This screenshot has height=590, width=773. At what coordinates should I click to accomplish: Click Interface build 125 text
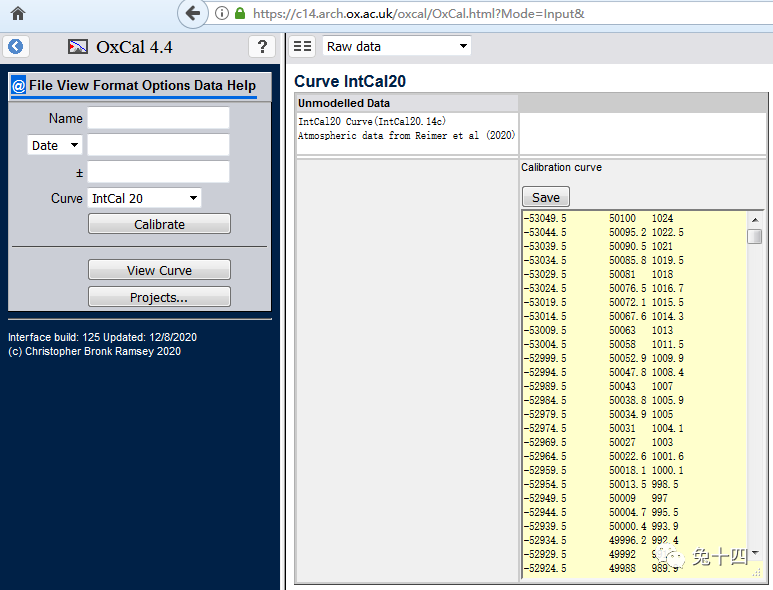102,337
